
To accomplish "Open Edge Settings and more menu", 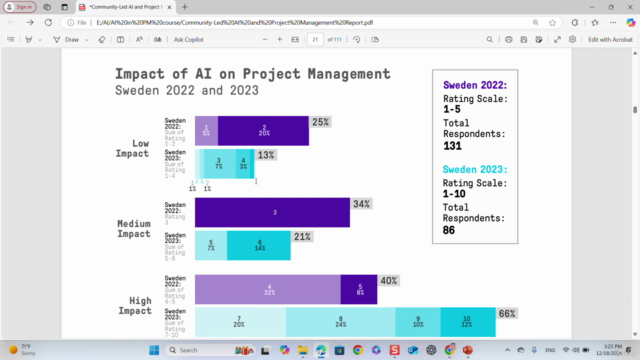I will pos(613,22).
